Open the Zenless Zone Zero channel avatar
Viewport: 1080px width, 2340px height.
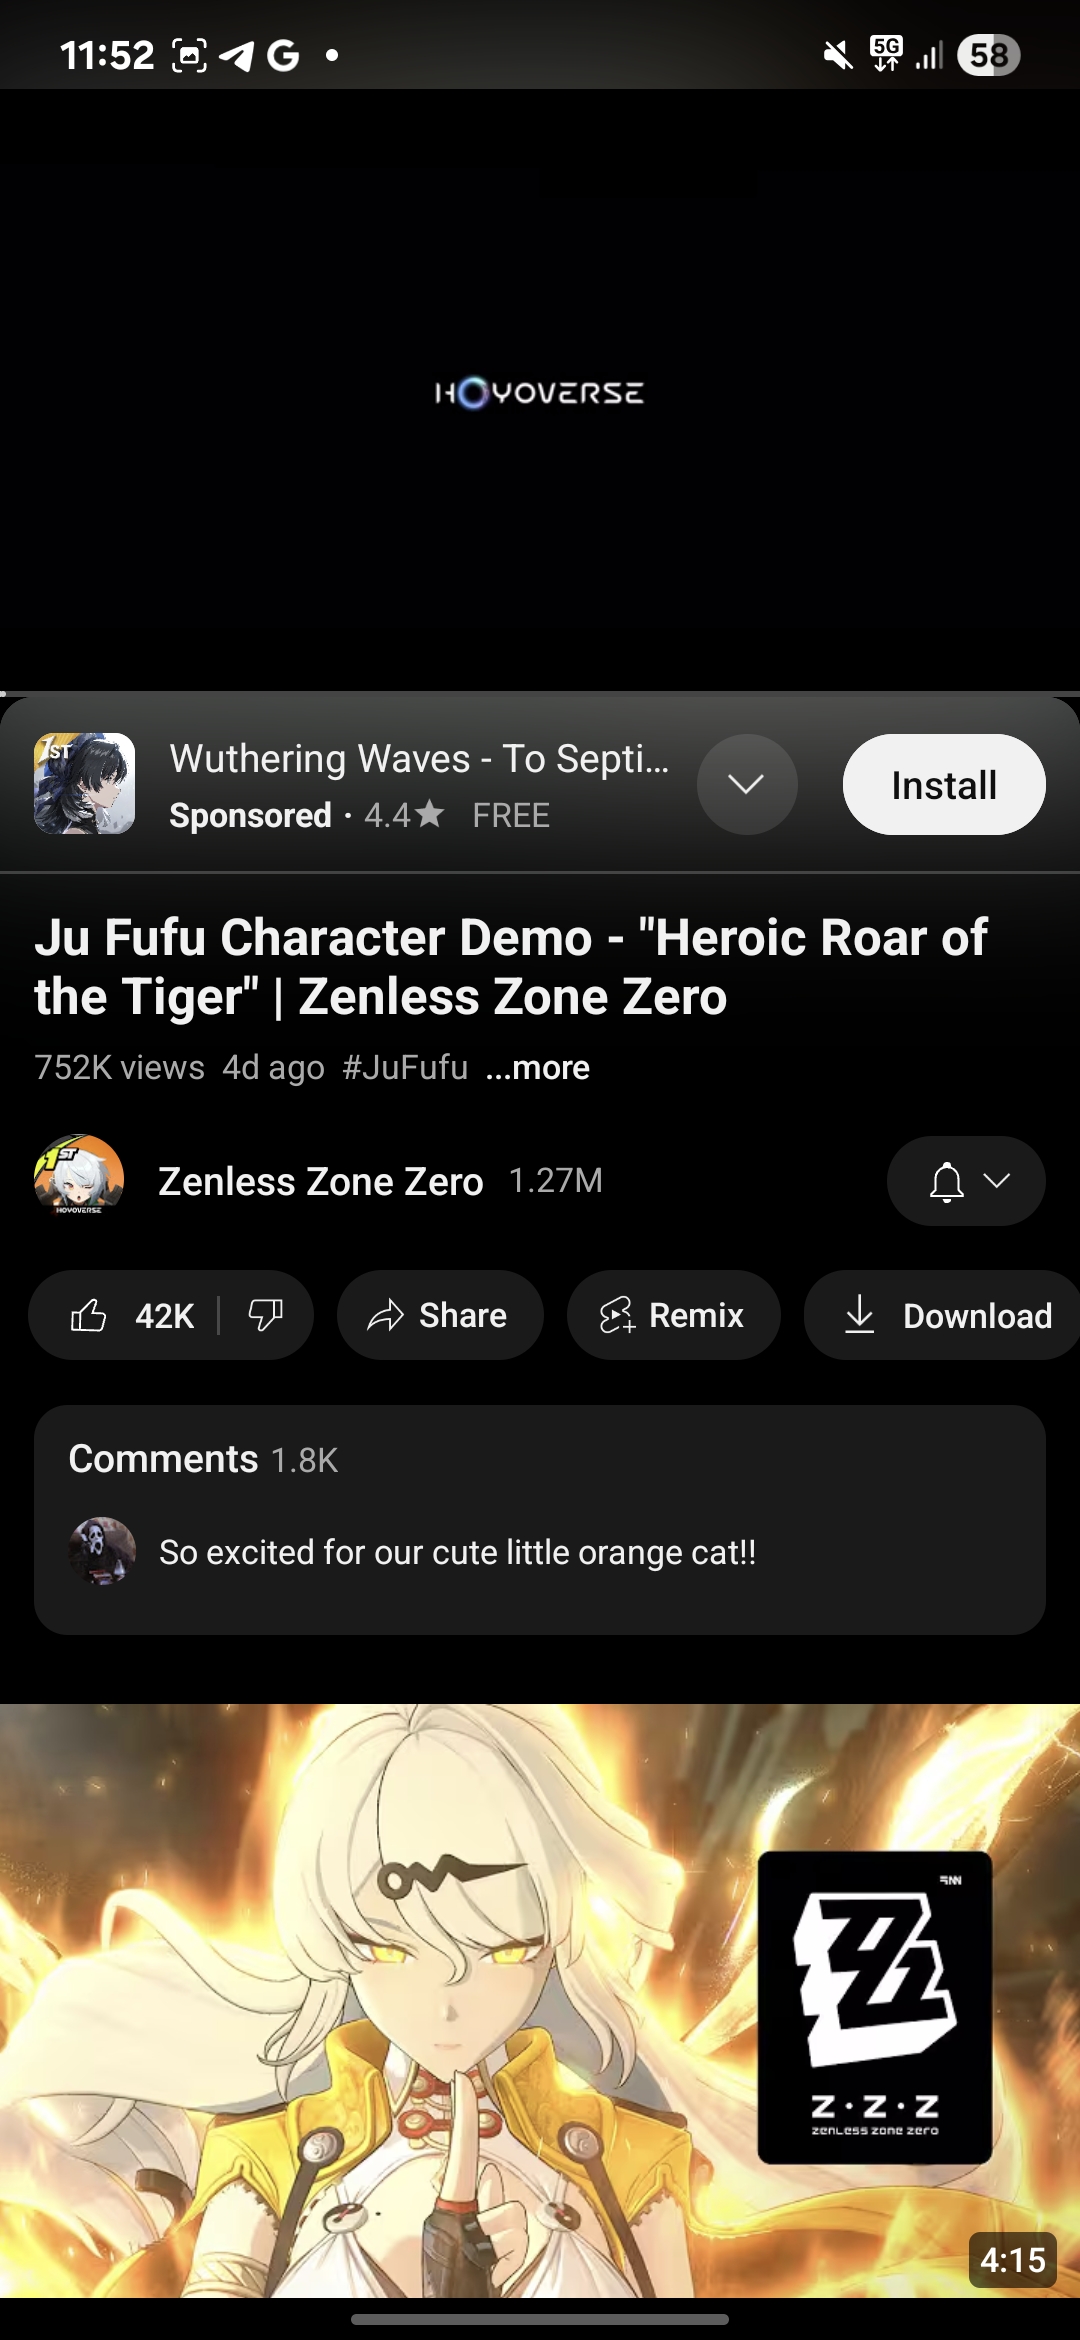(x=84, y=1180)
